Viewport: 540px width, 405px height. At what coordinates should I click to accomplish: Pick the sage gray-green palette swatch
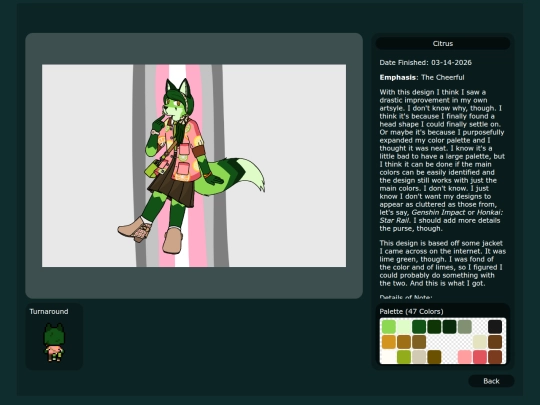click(x=465, y=327)
